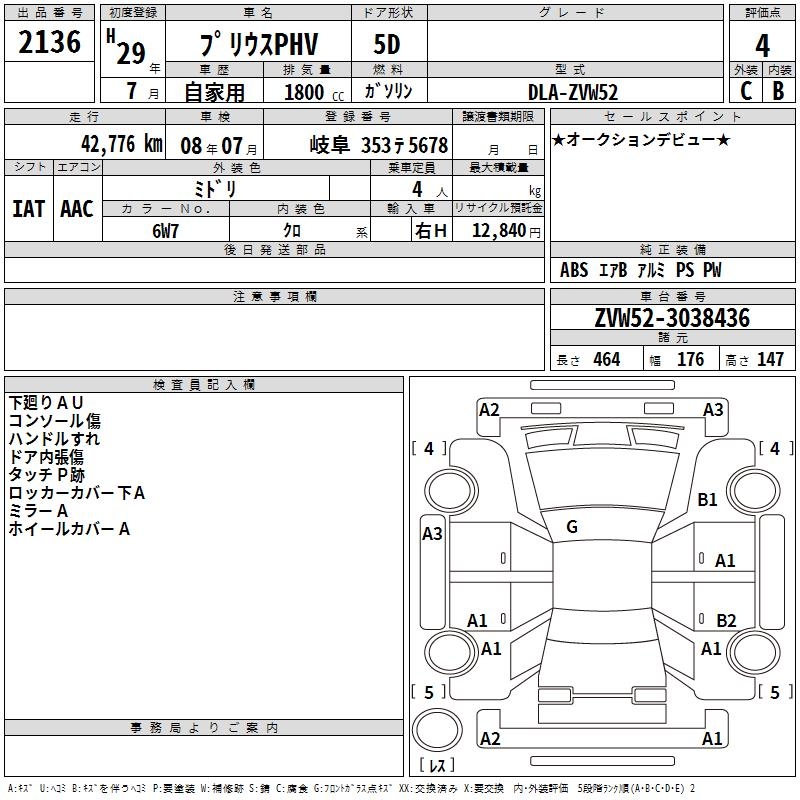Screen dimensions: 800x800
Task: Select the 事務局よりご案内 section header
Action: (204, 728)
